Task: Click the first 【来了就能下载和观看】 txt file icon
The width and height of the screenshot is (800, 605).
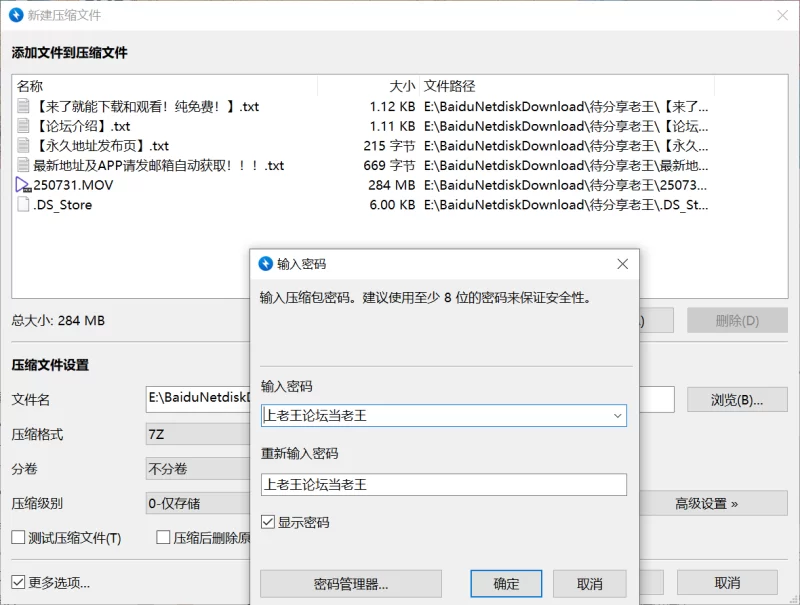Action: coord(24,106)
